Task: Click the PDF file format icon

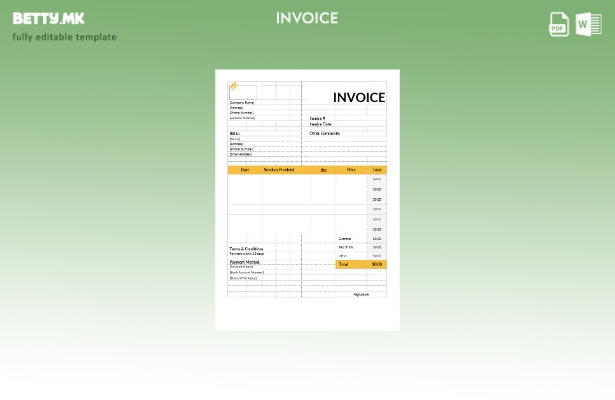Action: pos(559,24)
